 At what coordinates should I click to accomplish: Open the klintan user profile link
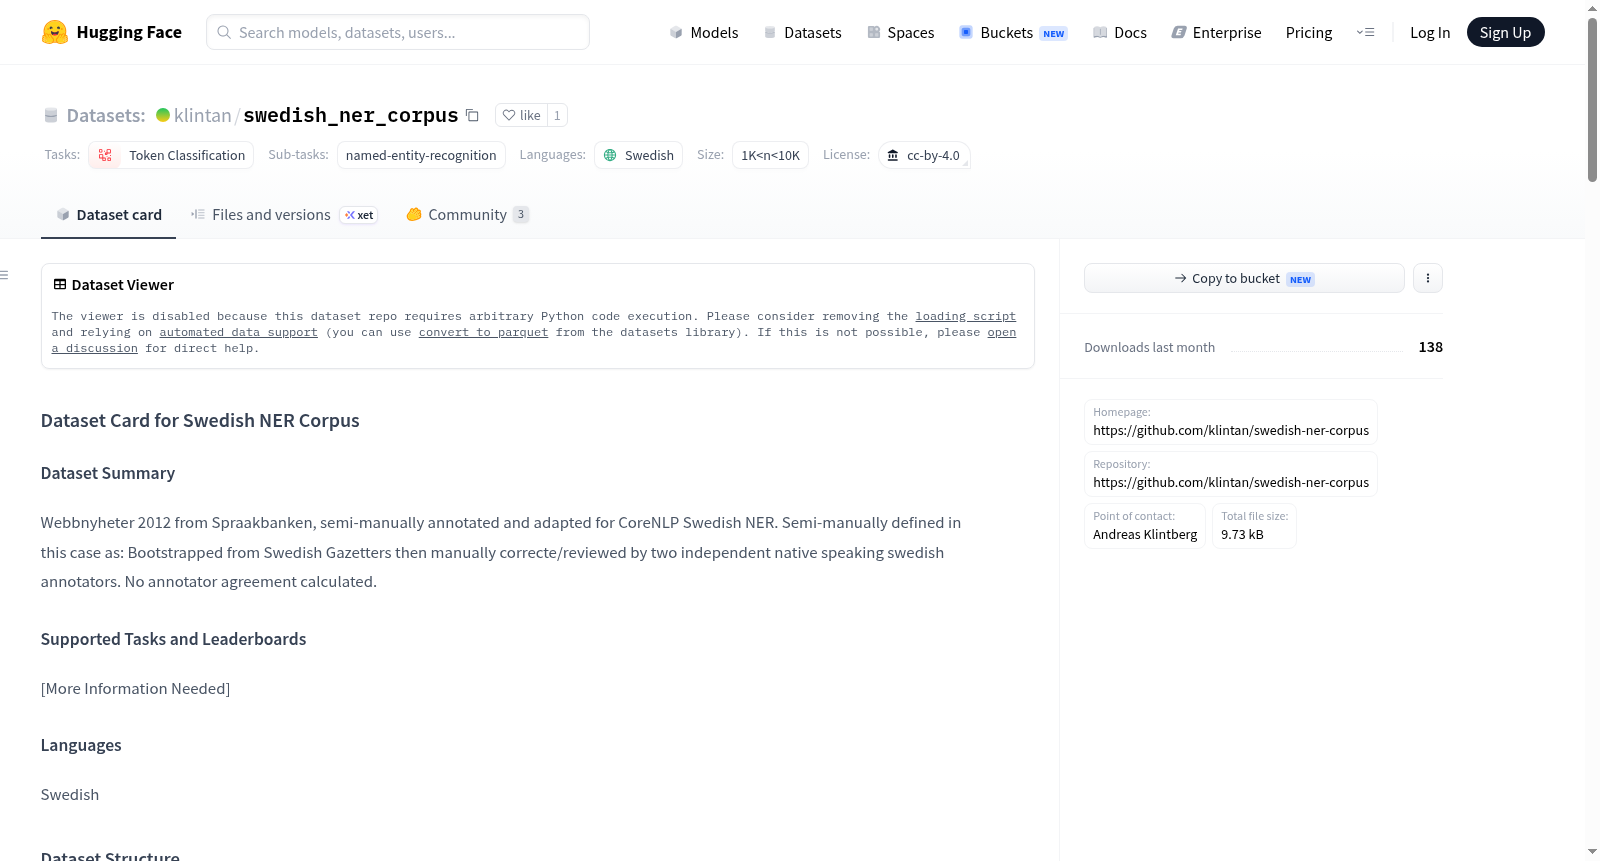click(203, 115)
